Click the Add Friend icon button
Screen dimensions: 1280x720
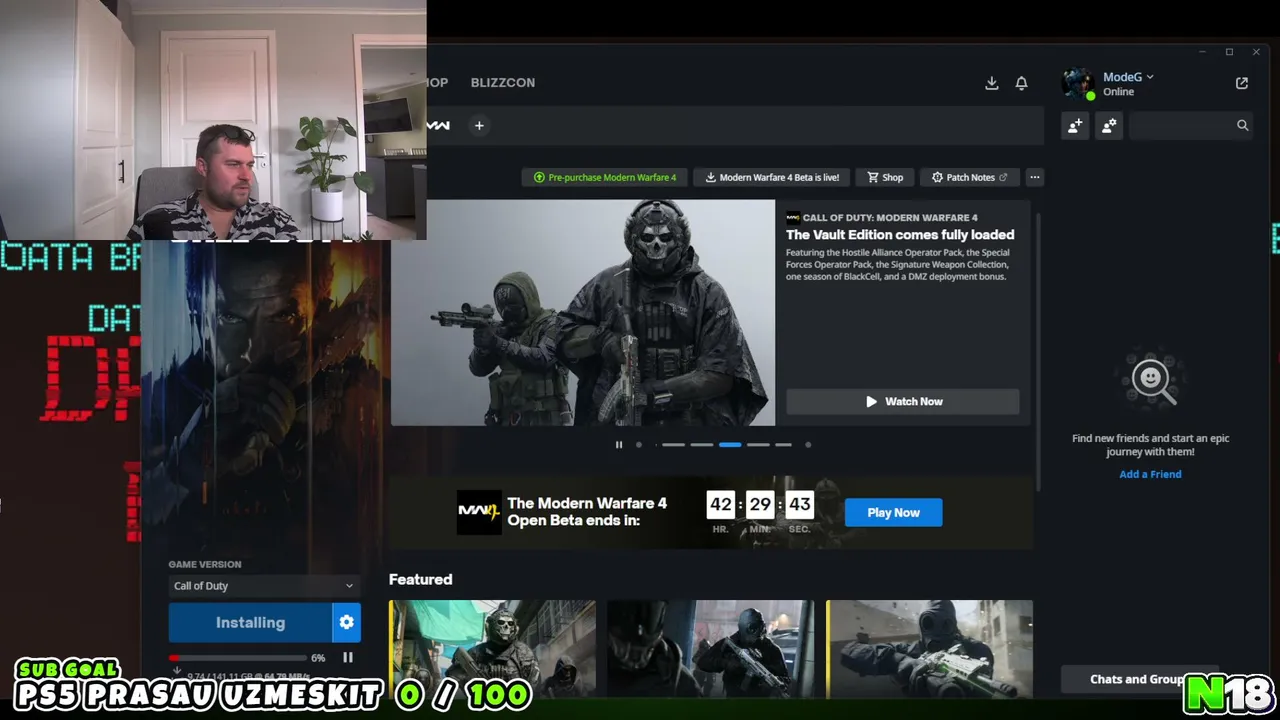[x=1075, y=126]
